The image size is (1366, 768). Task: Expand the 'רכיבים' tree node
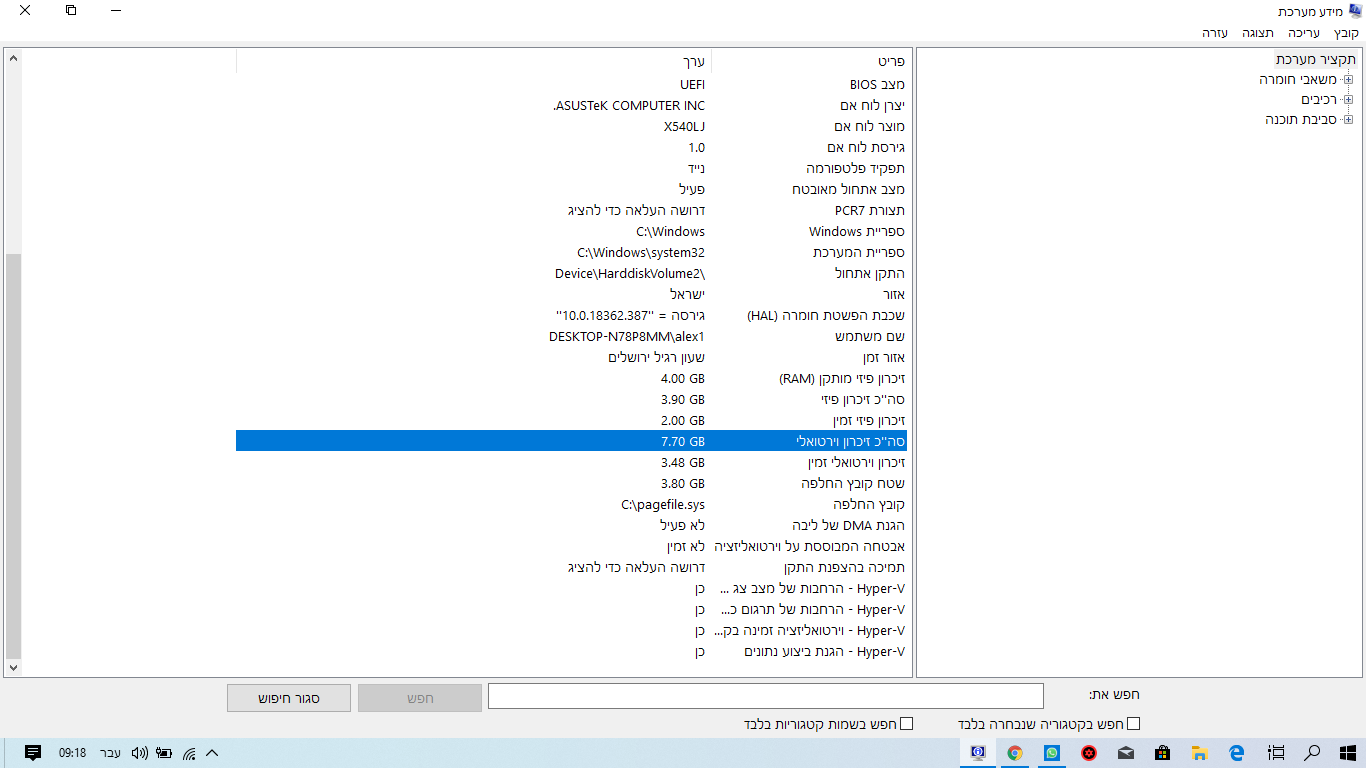click(x=1348, y=99)
